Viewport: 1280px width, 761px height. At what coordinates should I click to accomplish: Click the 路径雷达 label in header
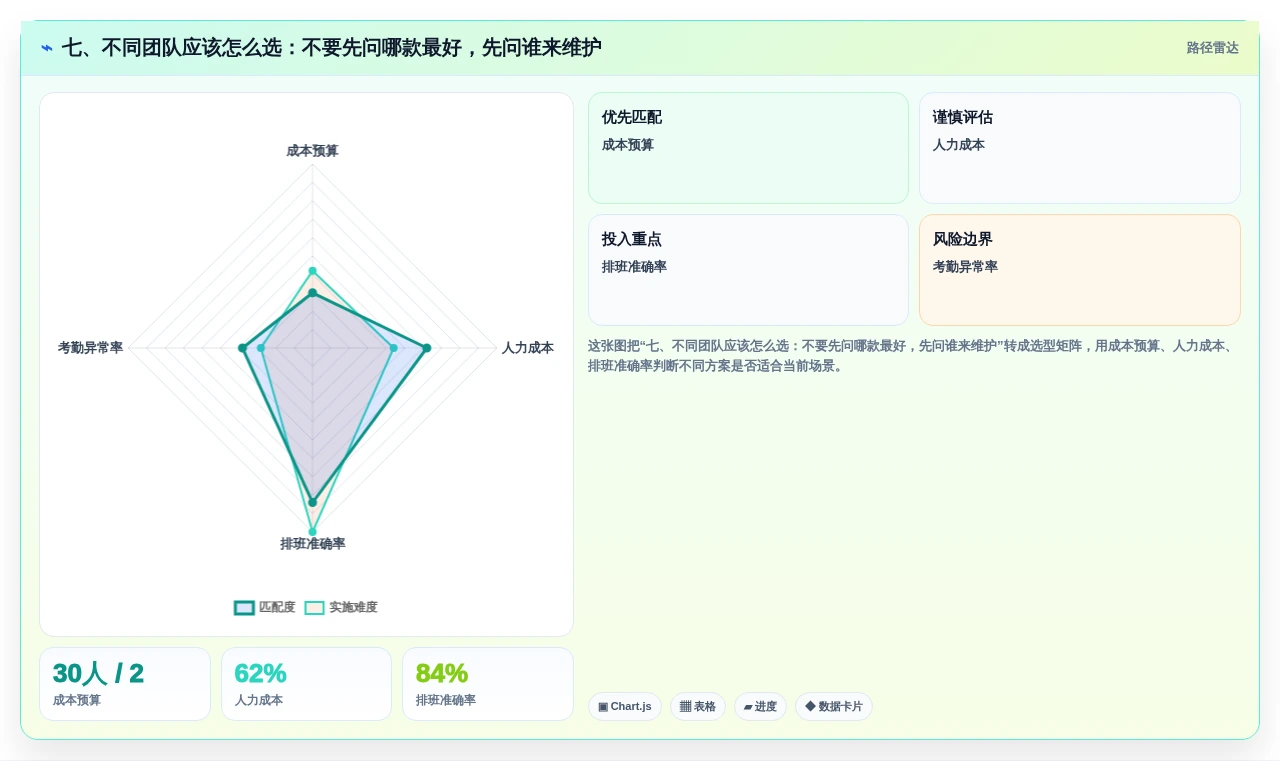1212,48
